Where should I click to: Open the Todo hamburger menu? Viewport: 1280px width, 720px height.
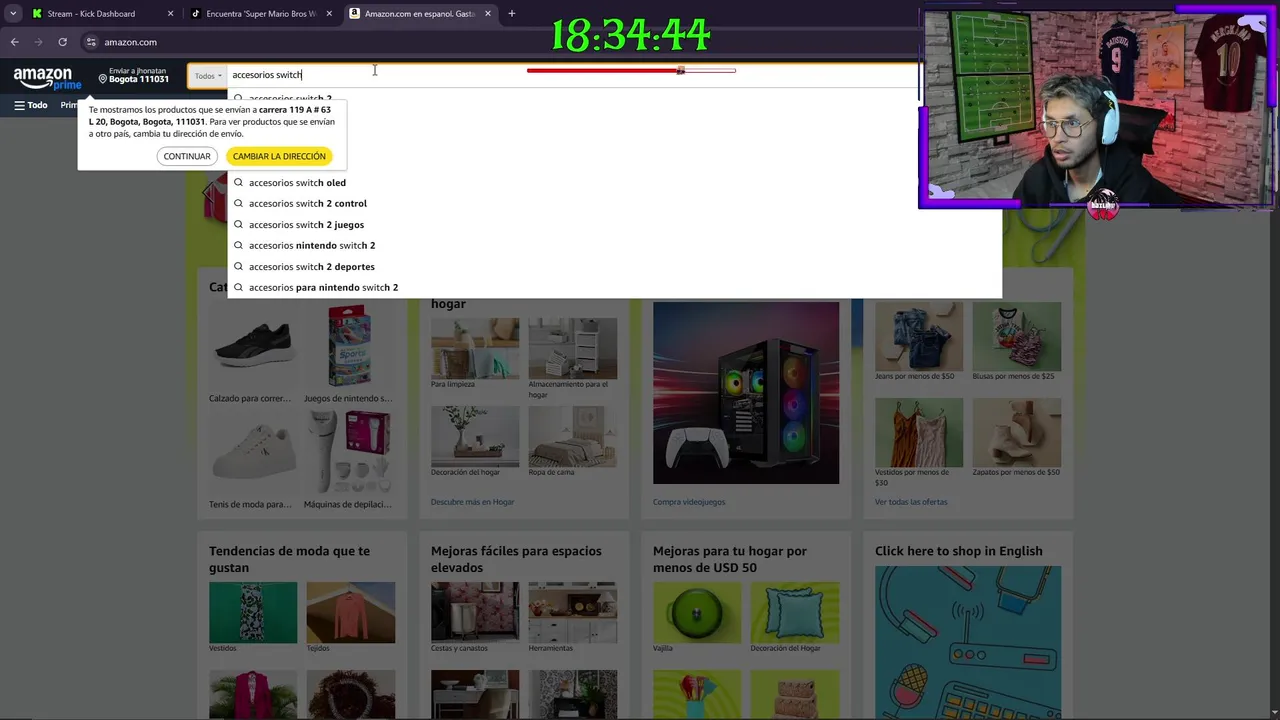(30, 105)
